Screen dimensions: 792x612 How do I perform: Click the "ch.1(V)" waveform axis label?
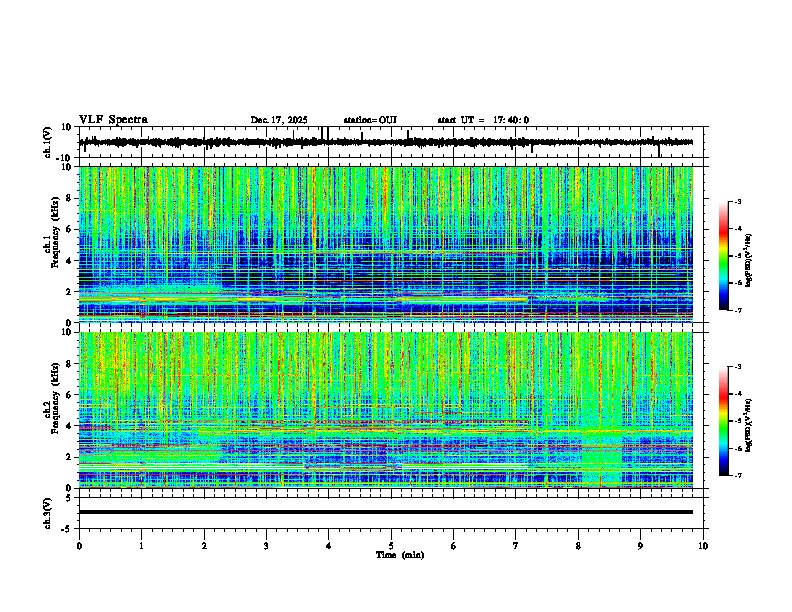pos(48,142)
